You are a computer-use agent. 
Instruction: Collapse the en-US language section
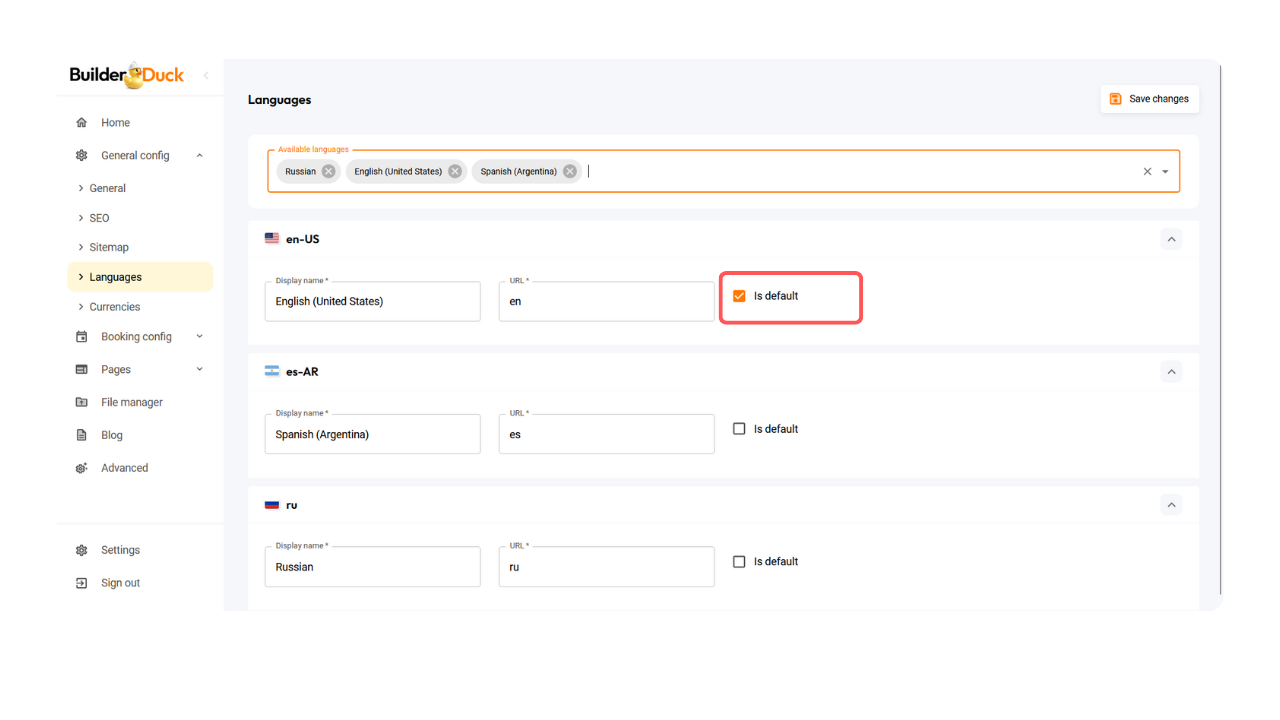pos(1171,239)
